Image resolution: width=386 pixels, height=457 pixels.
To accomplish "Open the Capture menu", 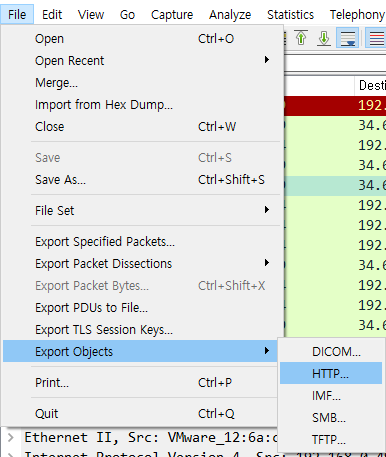I will [172, 15].
